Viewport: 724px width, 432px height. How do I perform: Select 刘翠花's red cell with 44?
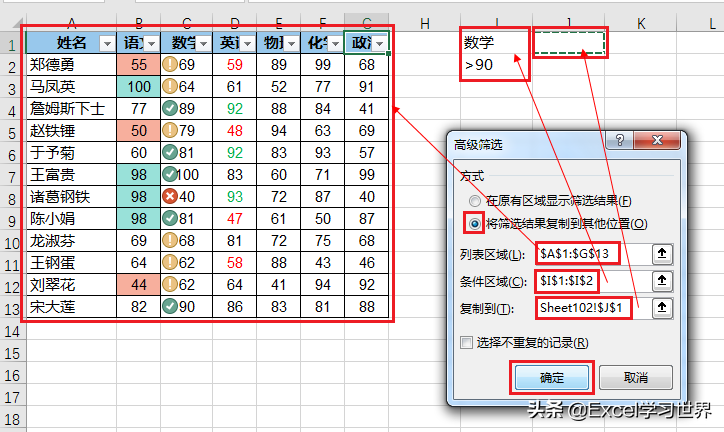coord(139,285)
